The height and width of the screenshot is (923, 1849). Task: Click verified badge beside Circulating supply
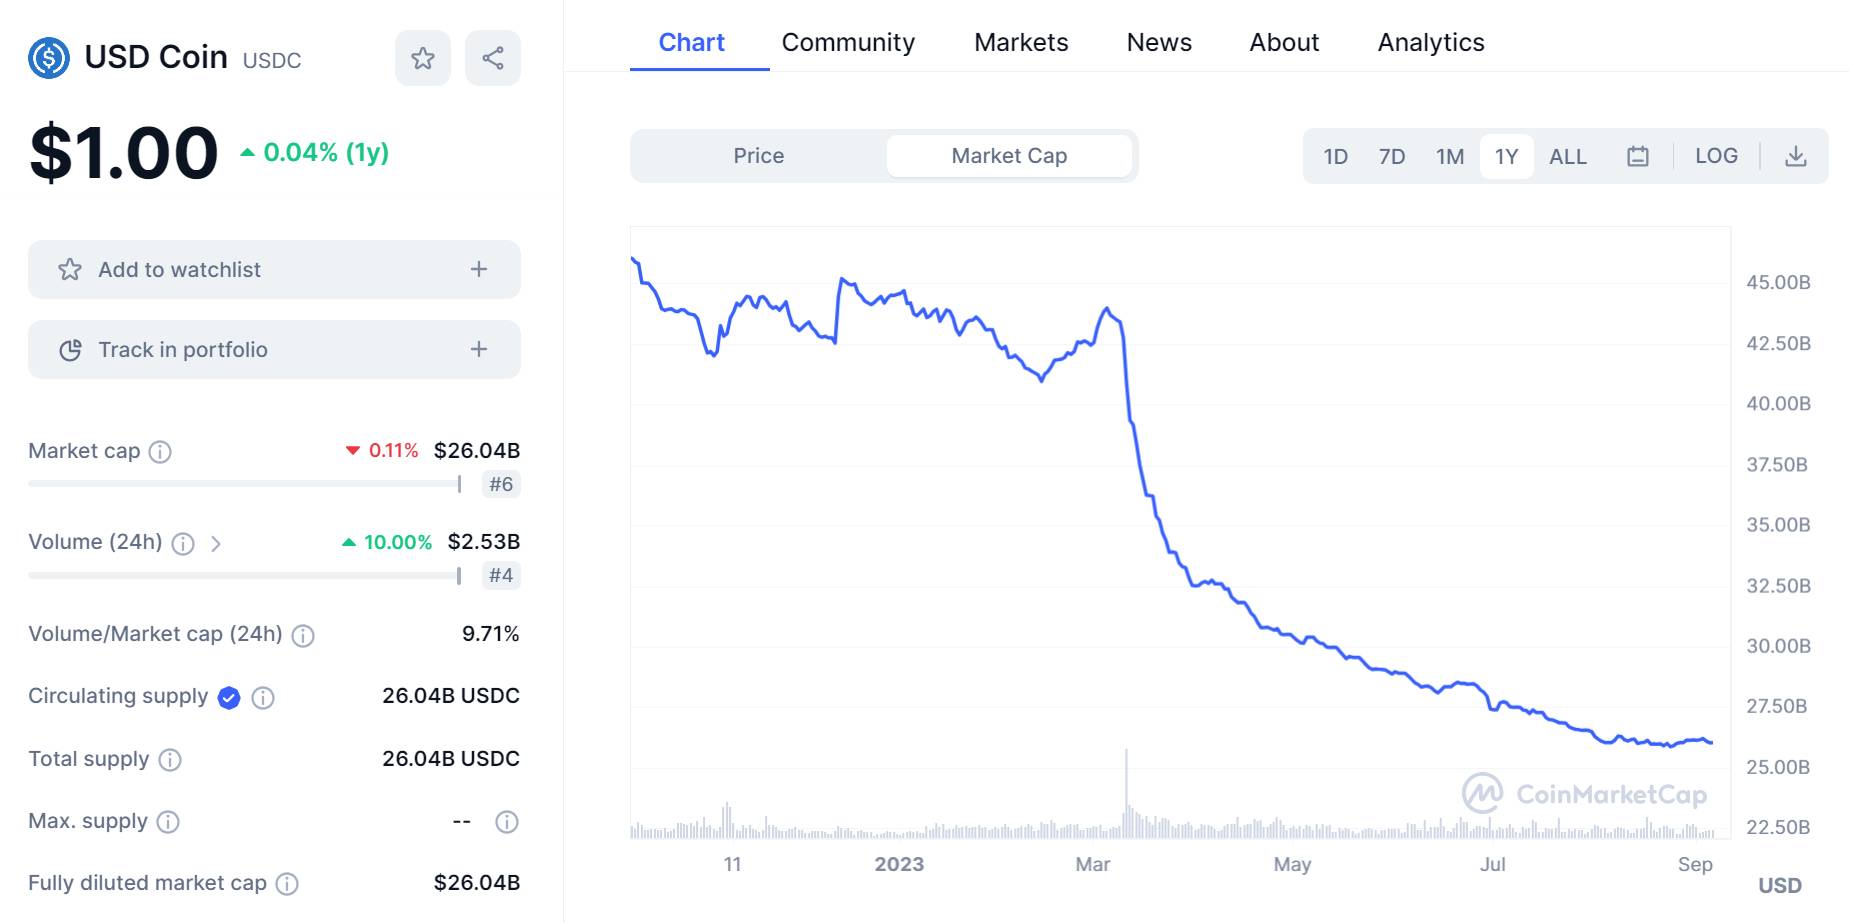coord(229,698)
